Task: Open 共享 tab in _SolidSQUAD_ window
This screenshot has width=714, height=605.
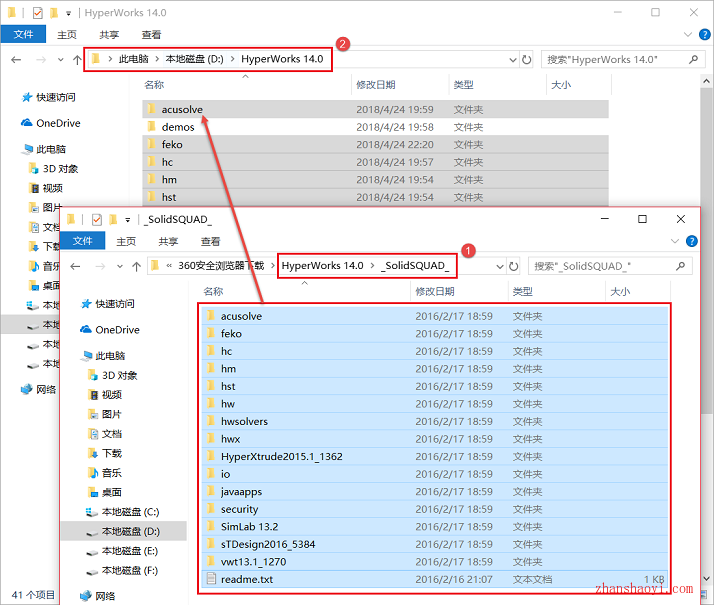Action: (x=168, y=241)
